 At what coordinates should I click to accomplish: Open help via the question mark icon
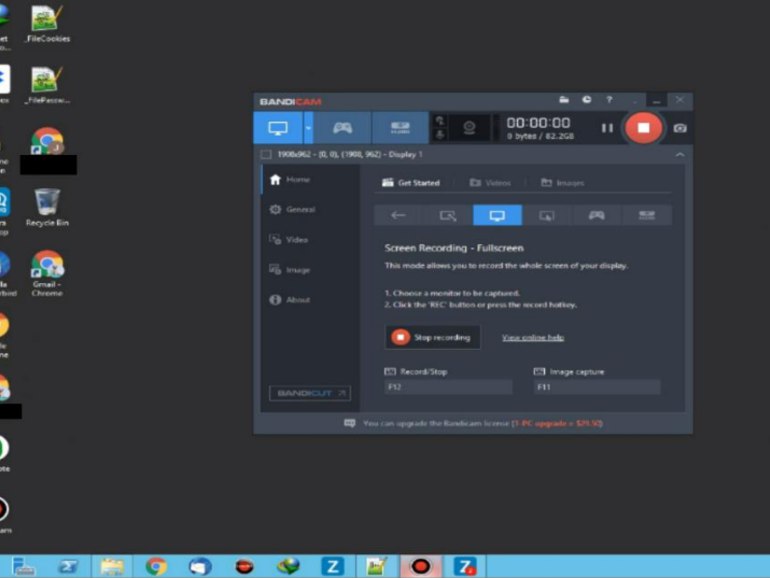(x=609, y=100)
